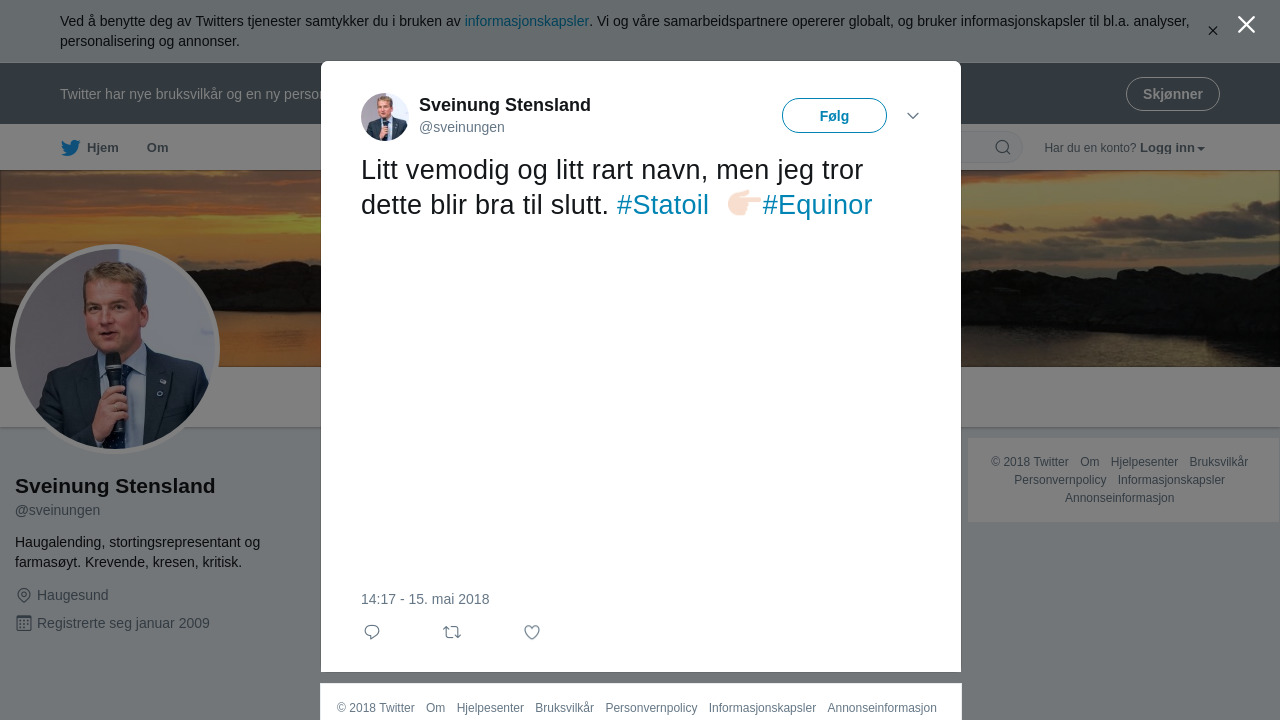The image size is (1280, 720).
Task: Close the tweet overlay with the large X
Action: click(x=1246, y=25)
